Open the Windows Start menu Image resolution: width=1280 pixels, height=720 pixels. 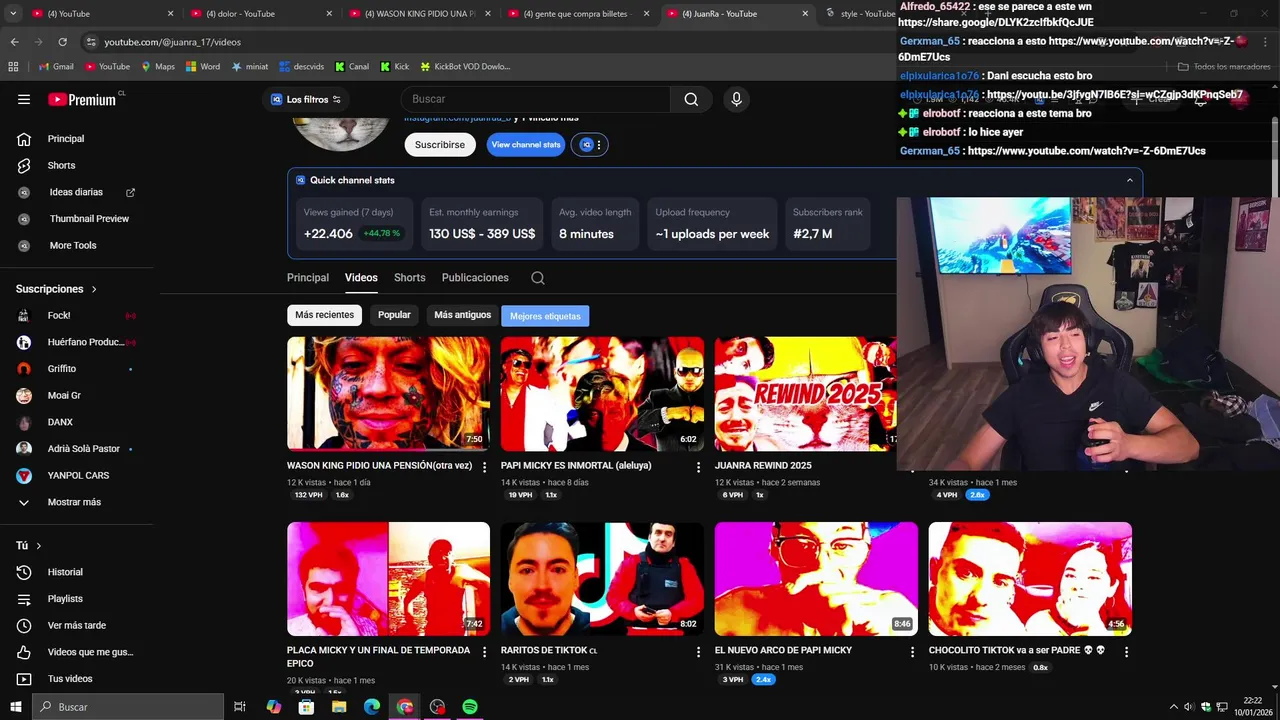tap(15, 707)
